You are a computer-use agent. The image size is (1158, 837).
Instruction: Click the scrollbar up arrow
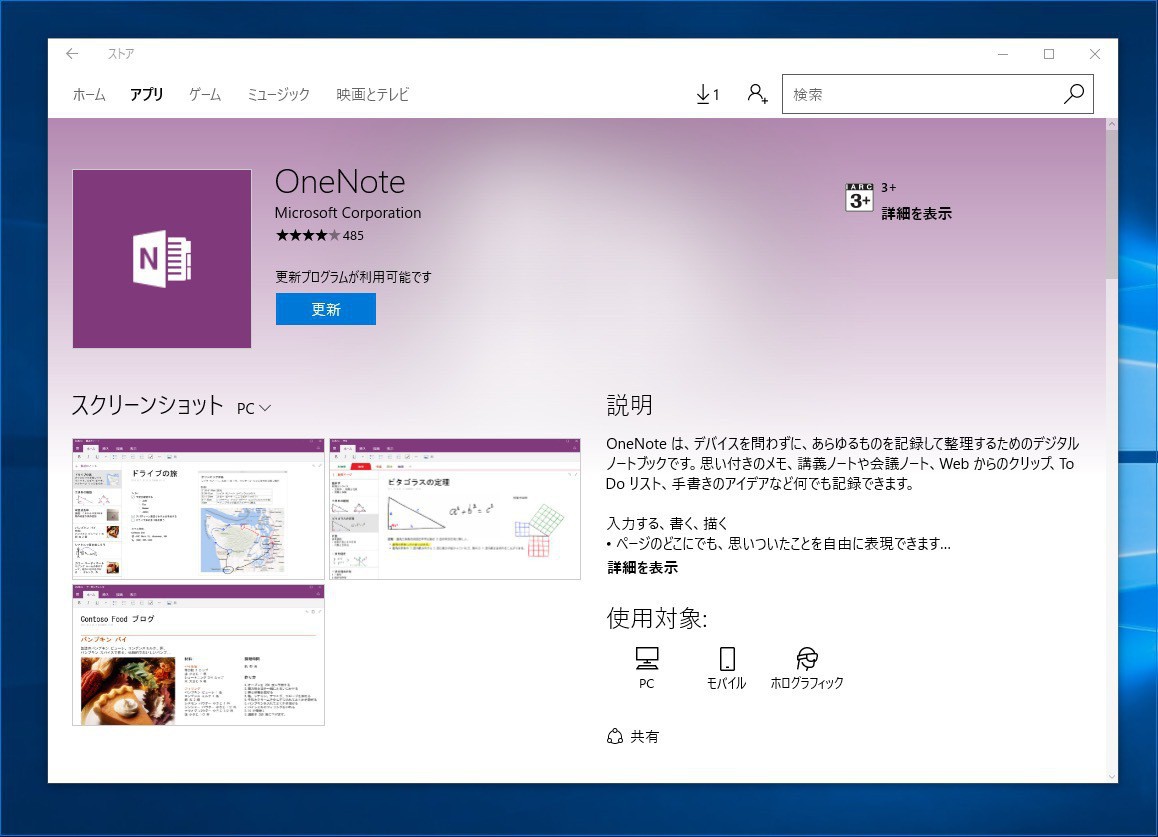pos(1111,124)
